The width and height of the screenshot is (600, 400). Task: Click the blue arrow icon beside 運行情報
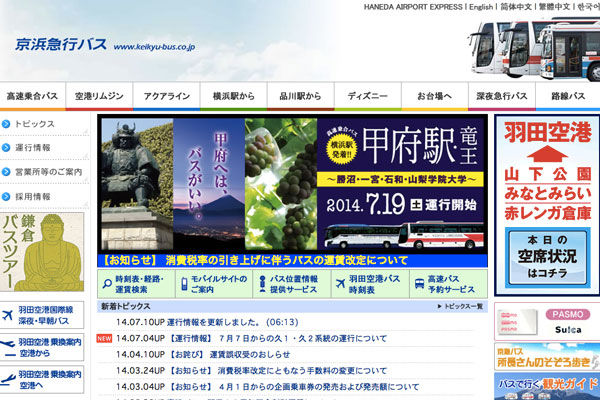click(x=6, y=148)
